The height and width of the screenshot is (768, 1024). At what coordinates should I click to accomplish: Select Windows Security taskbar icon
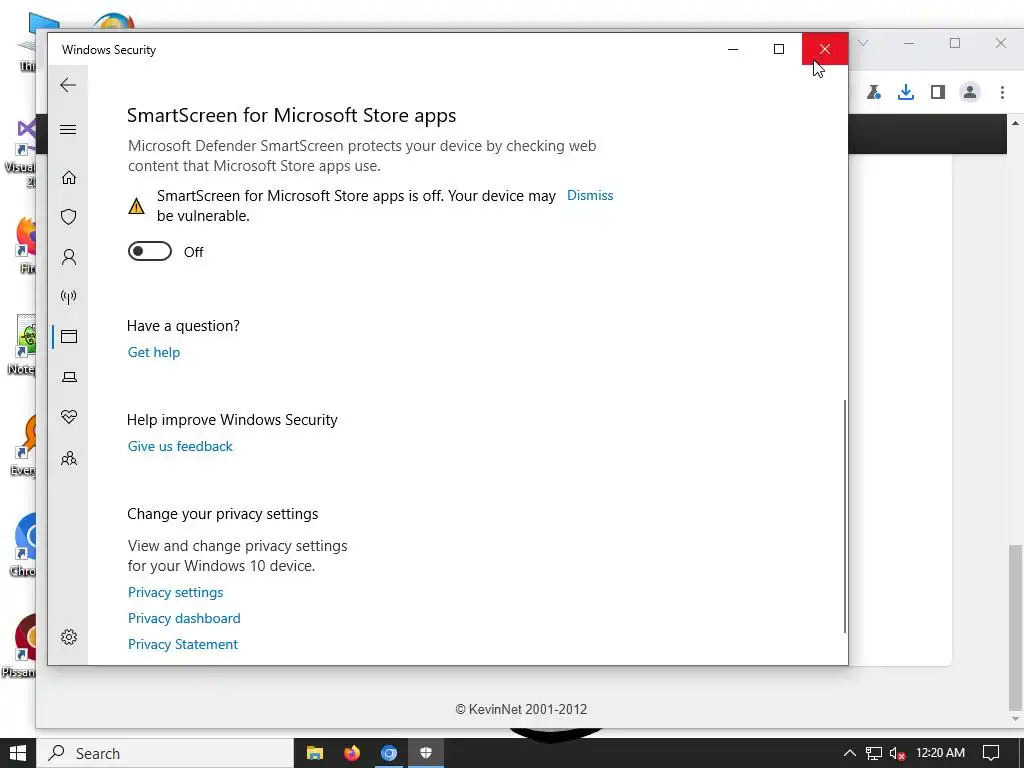(426, 753)
